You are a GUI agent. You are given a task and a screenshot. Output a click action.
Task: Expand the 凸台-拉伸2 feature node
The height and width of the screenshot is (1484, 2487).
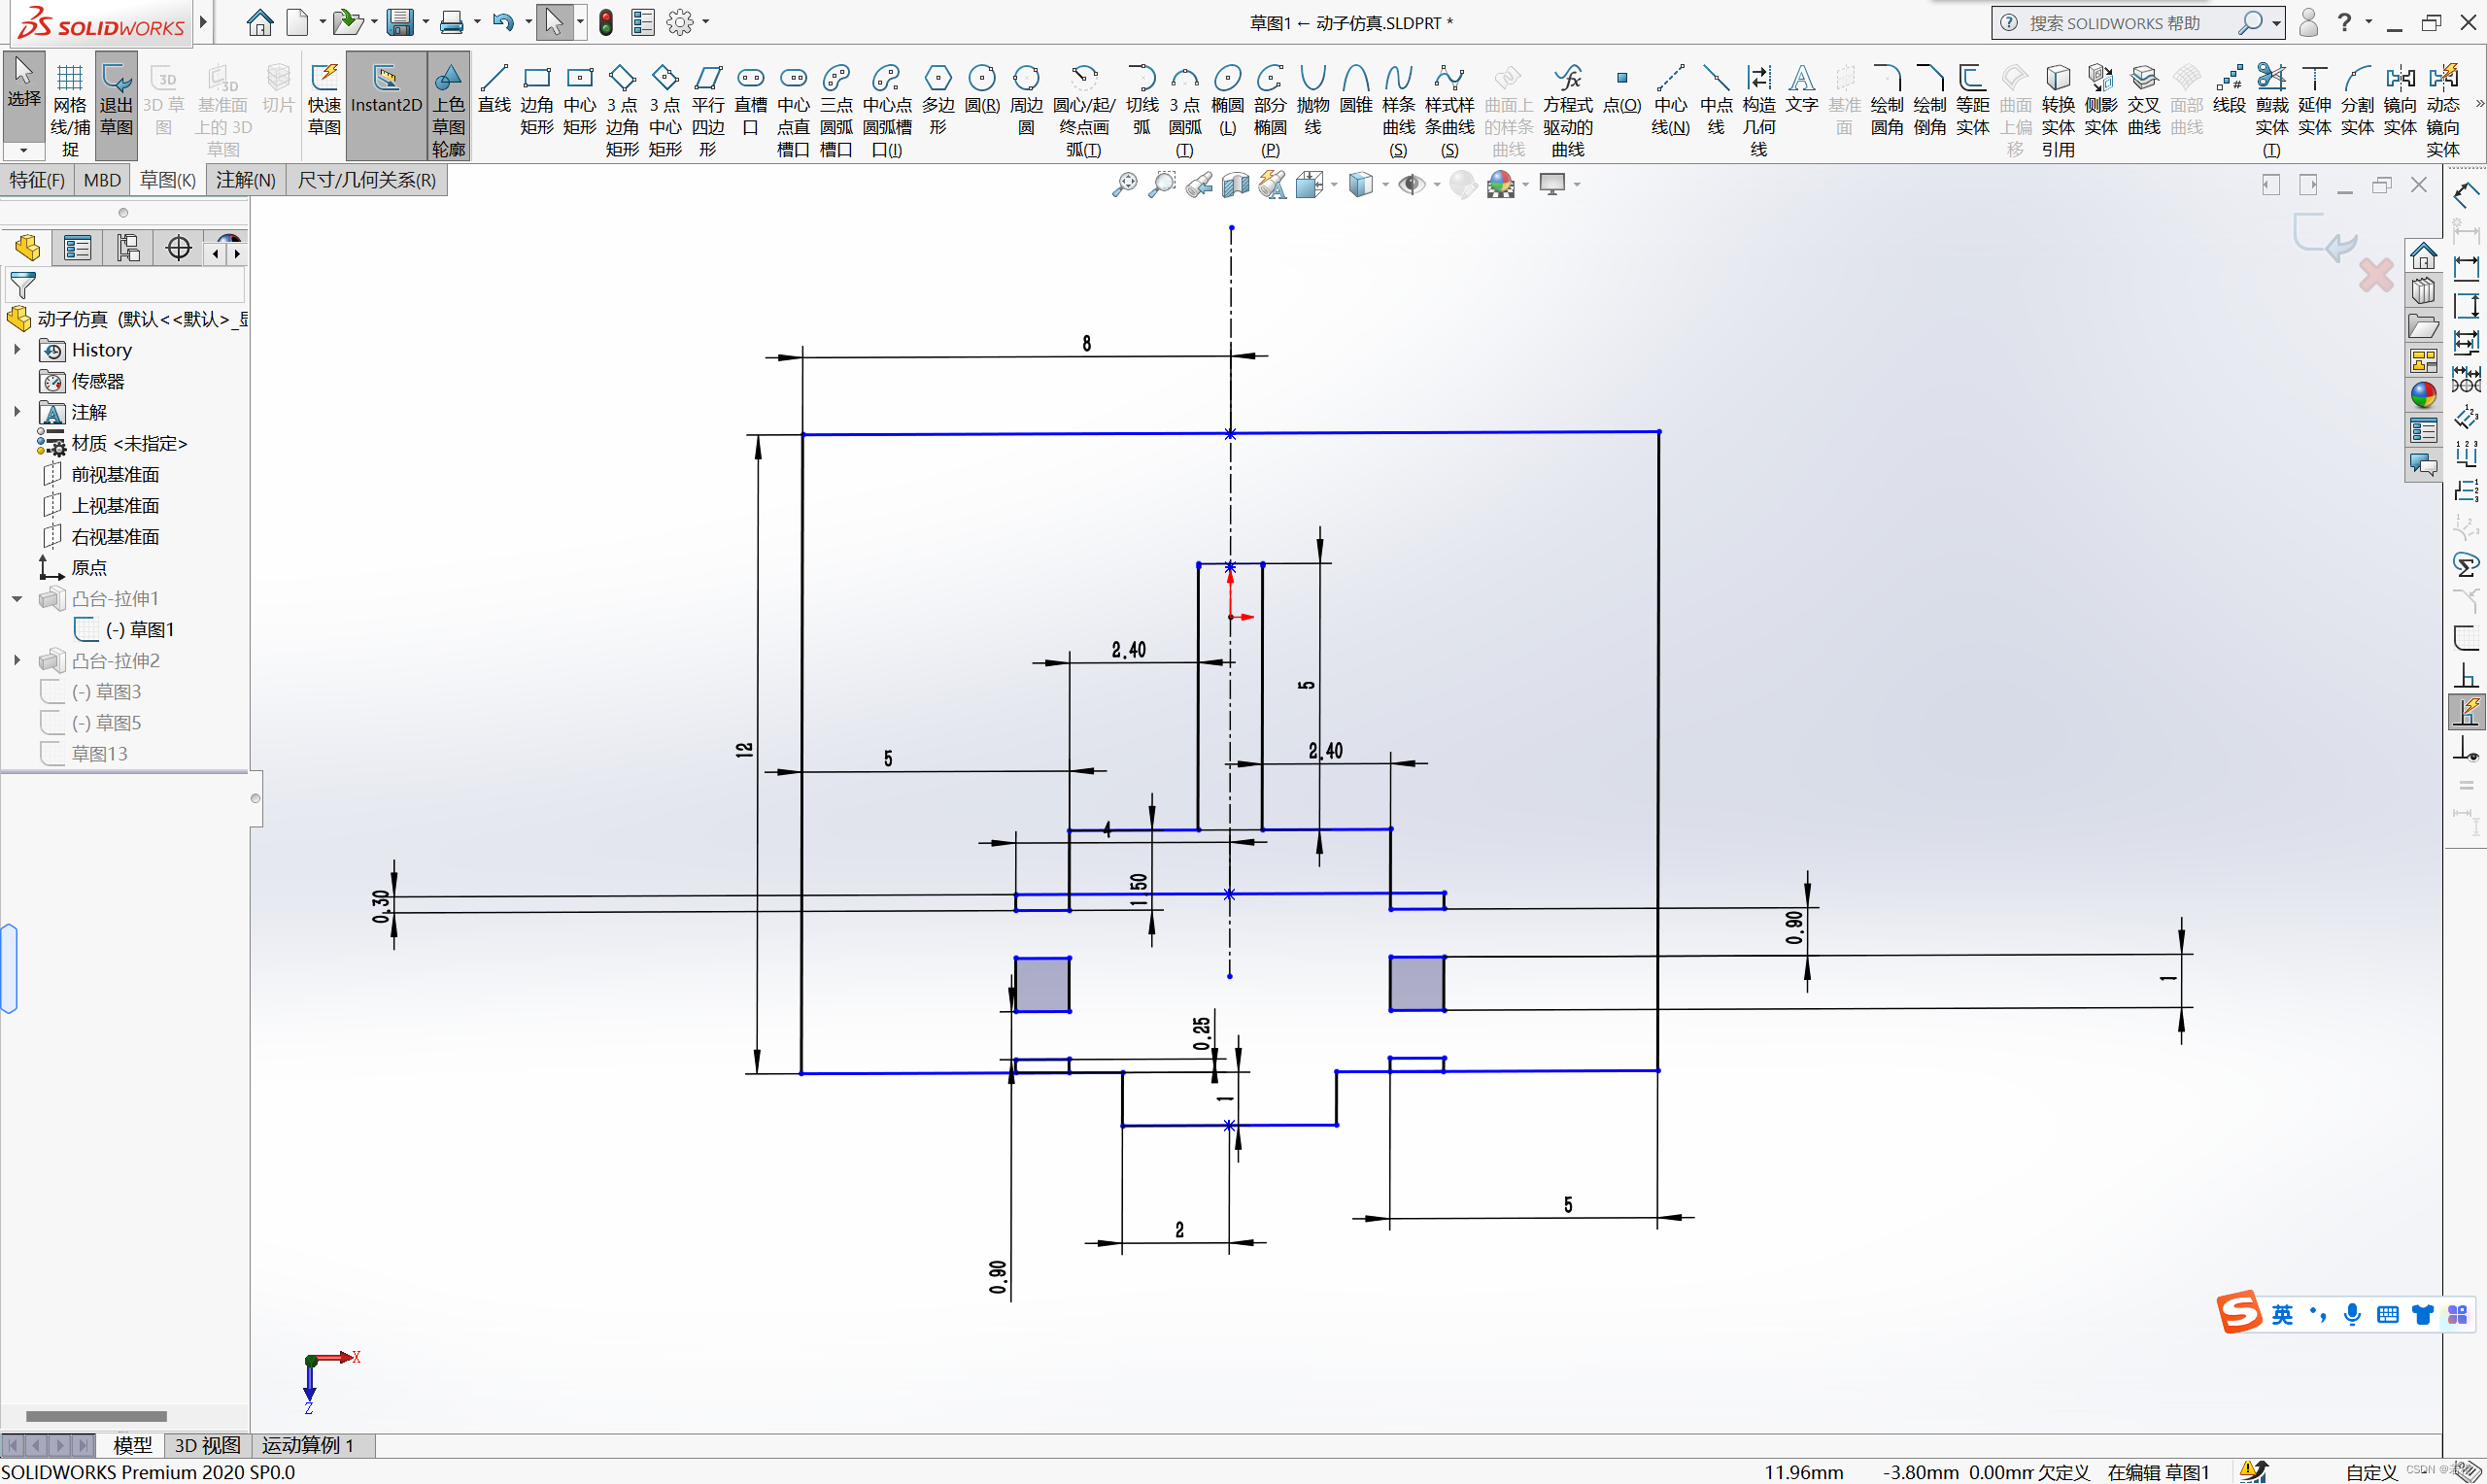point(17,661)
